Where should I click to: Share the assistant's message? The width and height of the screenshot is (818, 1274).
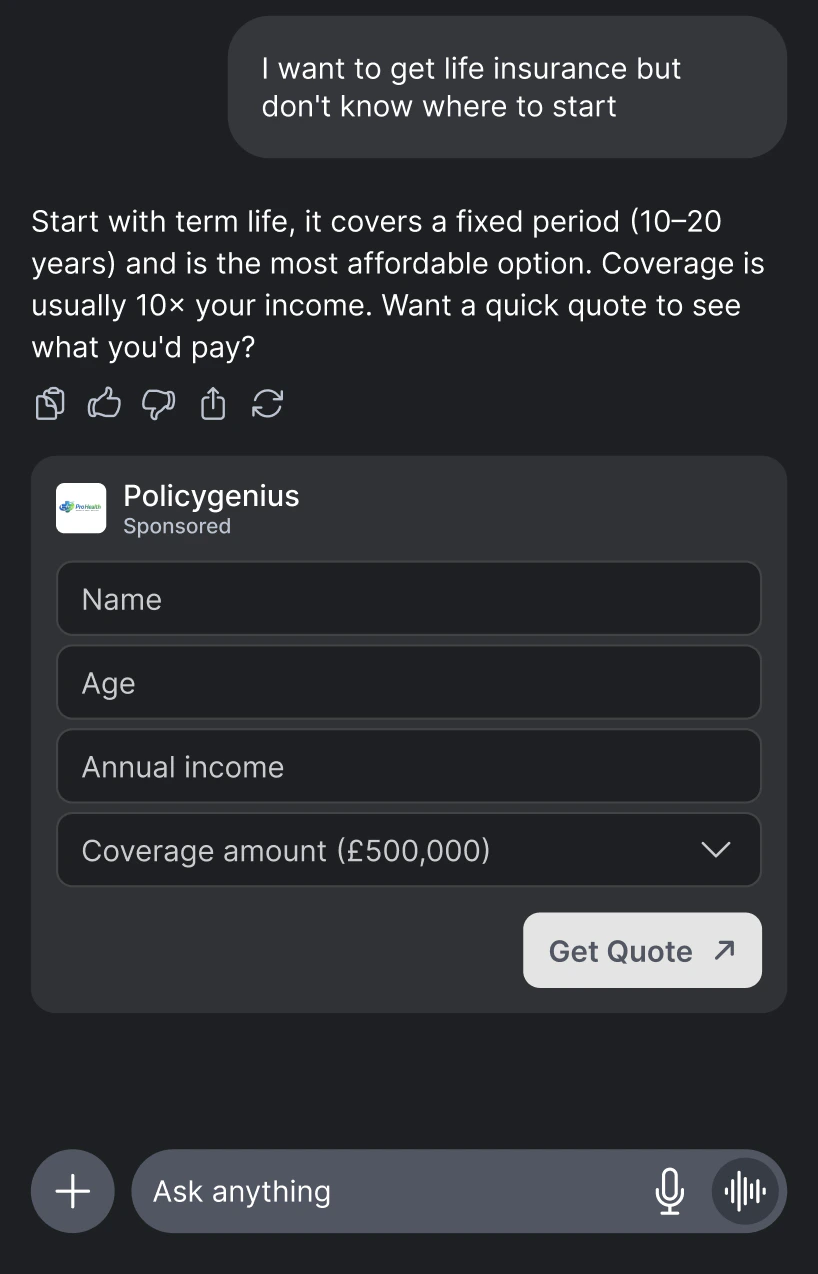pos(212,403)
